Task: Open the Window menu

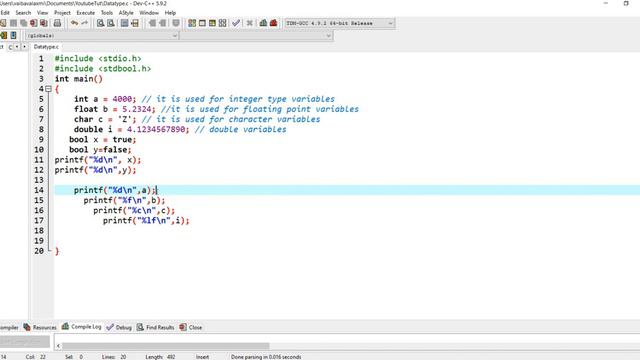Action: click(x=149, y=13)
